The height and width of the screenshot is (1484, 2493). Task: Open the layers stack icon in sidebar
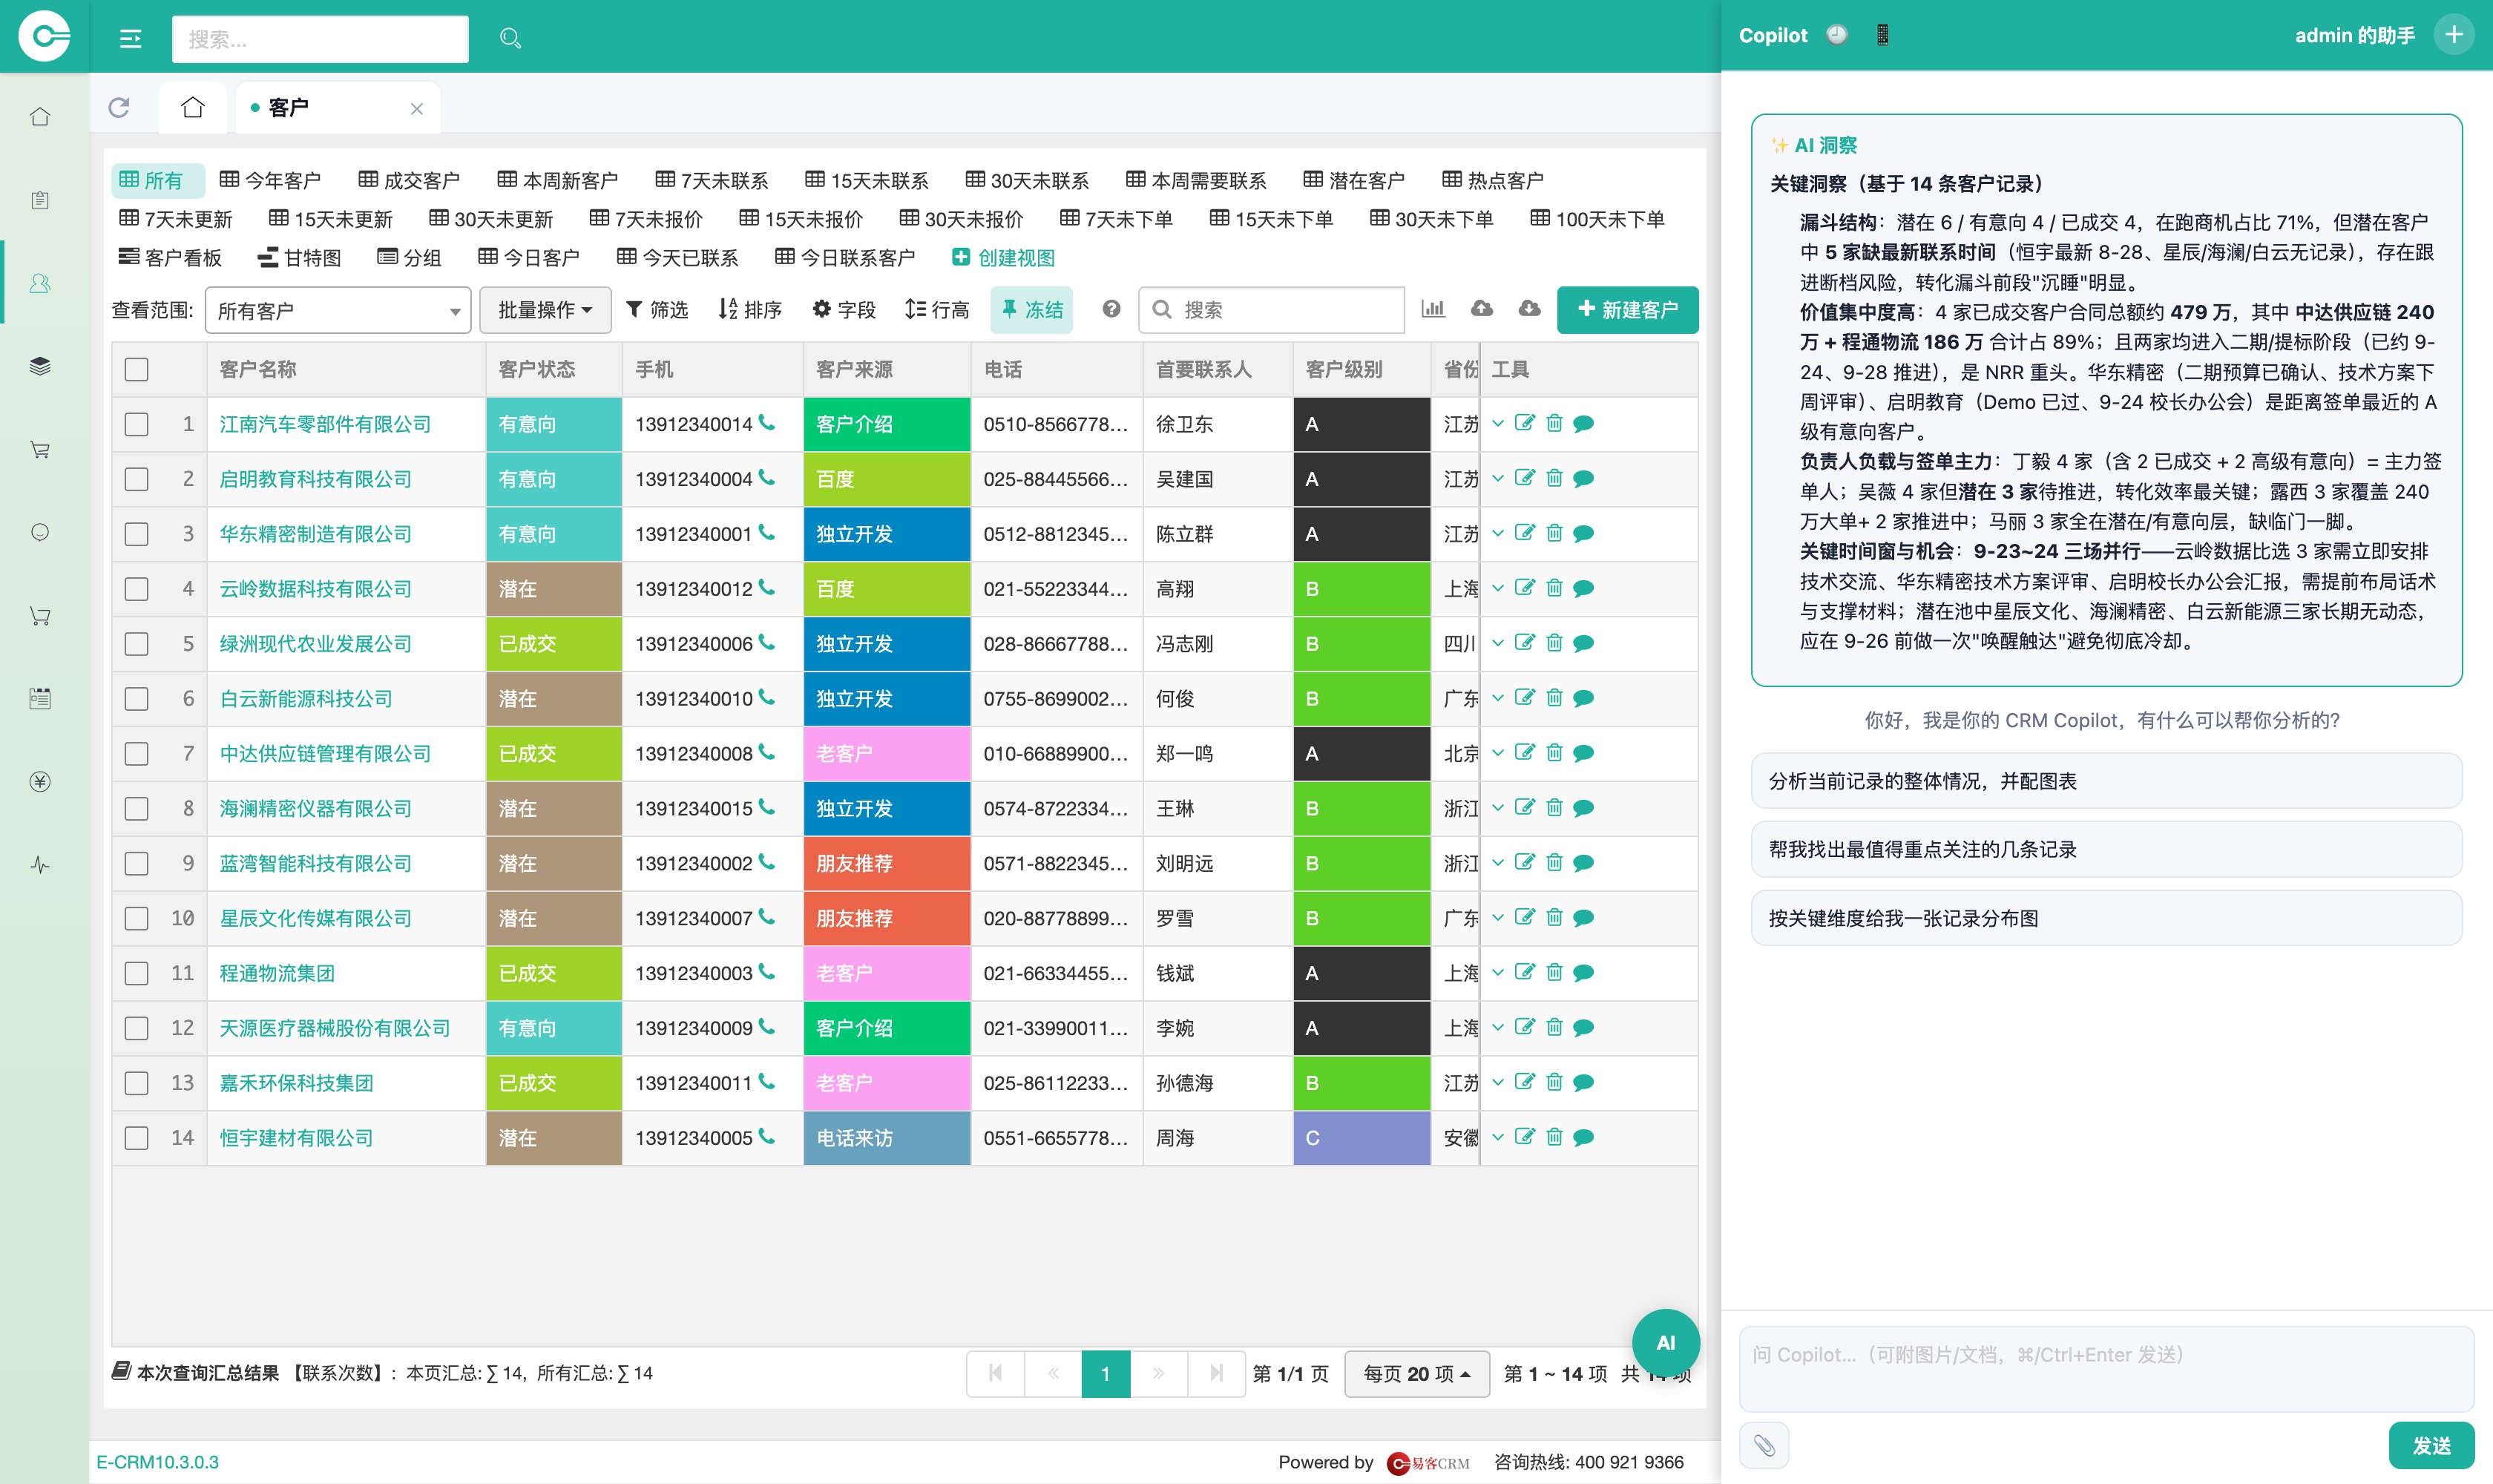(x=40, y=366)
